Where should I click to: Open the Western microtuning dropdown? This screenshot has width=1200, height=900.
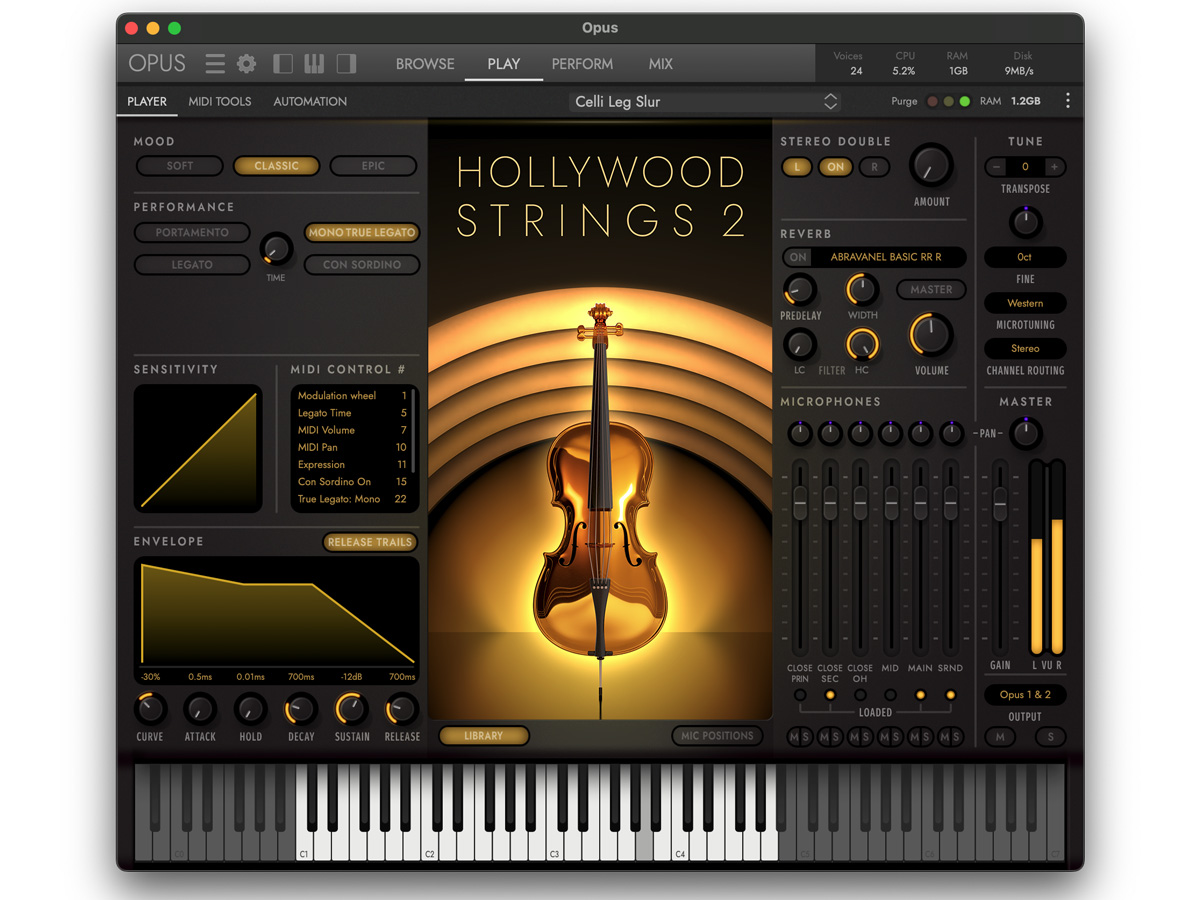1025,303
